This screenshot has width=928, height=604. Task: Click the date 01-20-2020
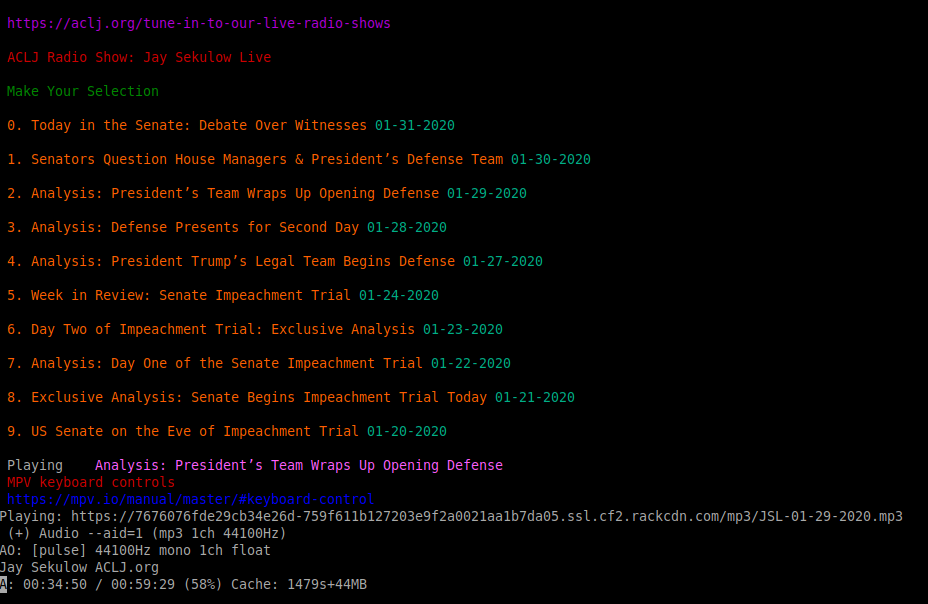[x=407, y=431]
